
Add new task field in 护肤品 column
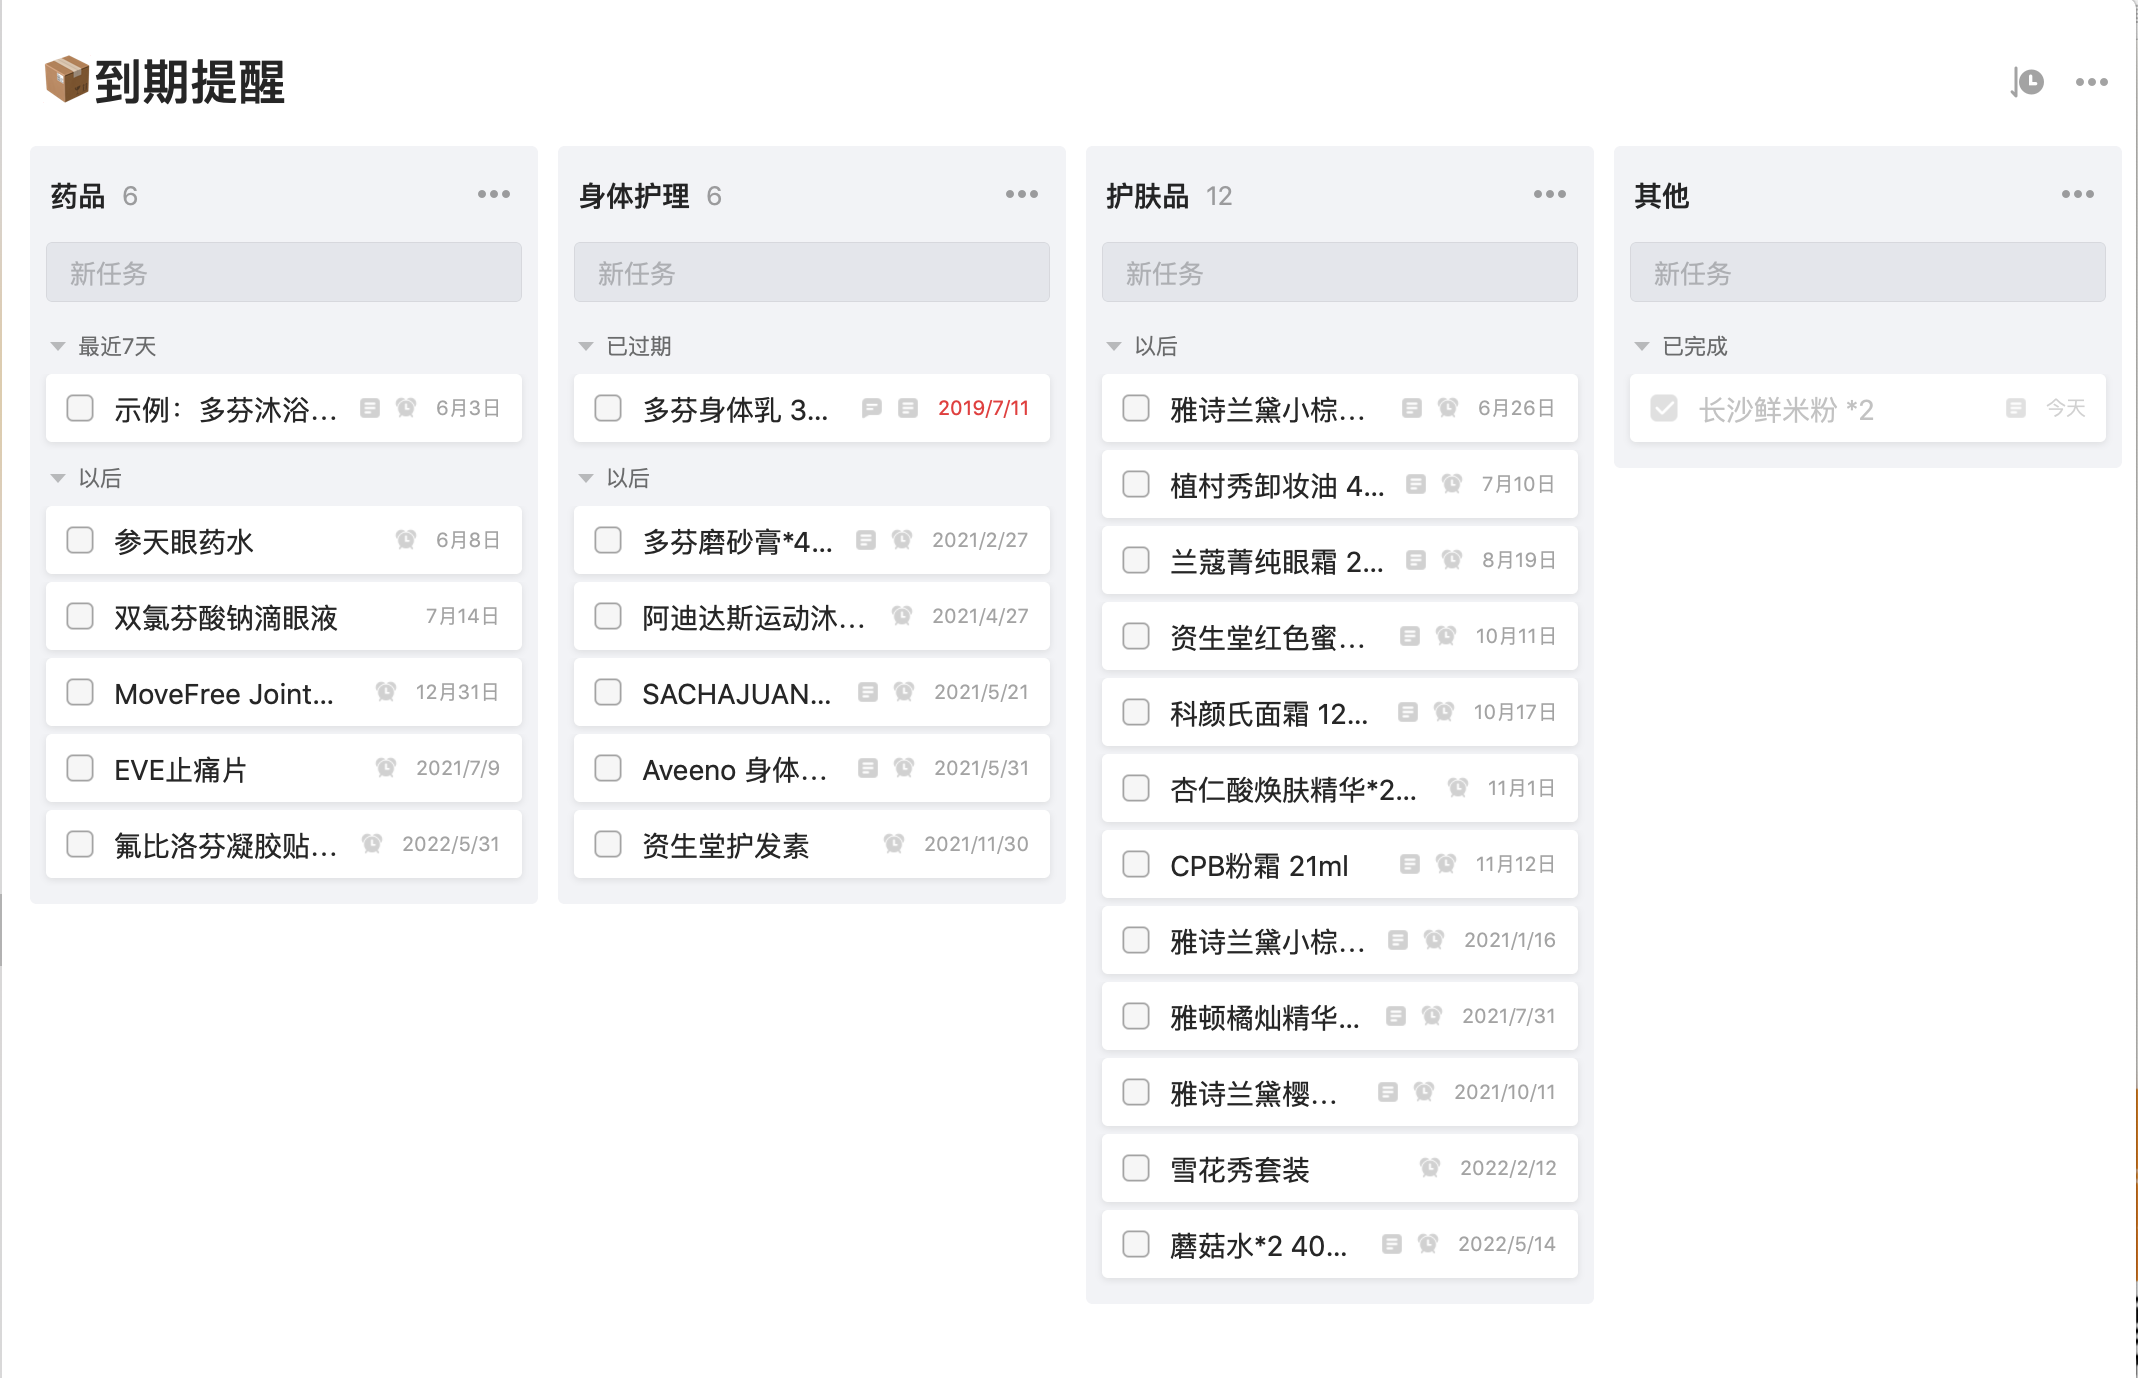click(1340, 272)
